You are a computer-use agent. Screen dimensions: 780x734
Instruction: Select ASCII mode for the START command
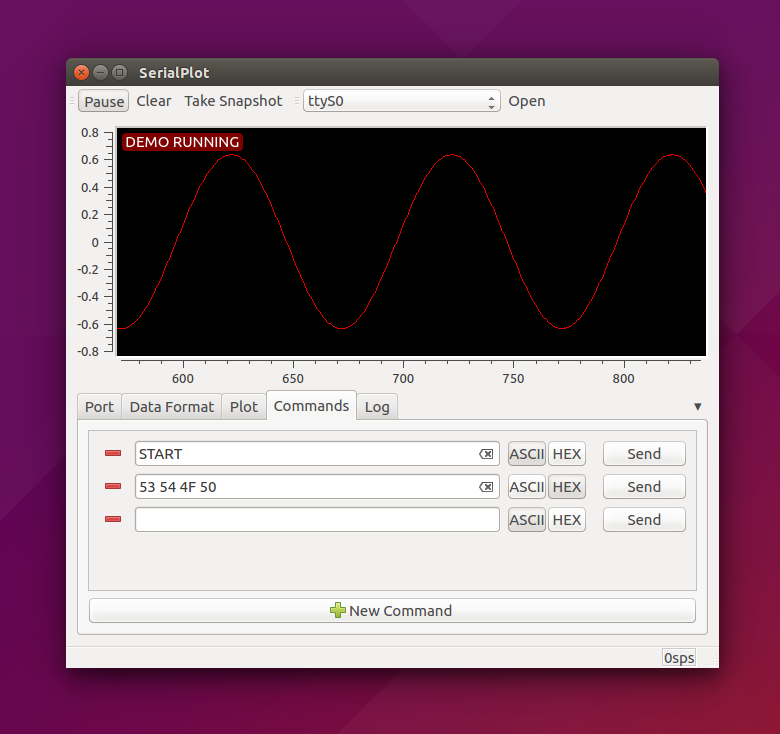pos(527,454)
